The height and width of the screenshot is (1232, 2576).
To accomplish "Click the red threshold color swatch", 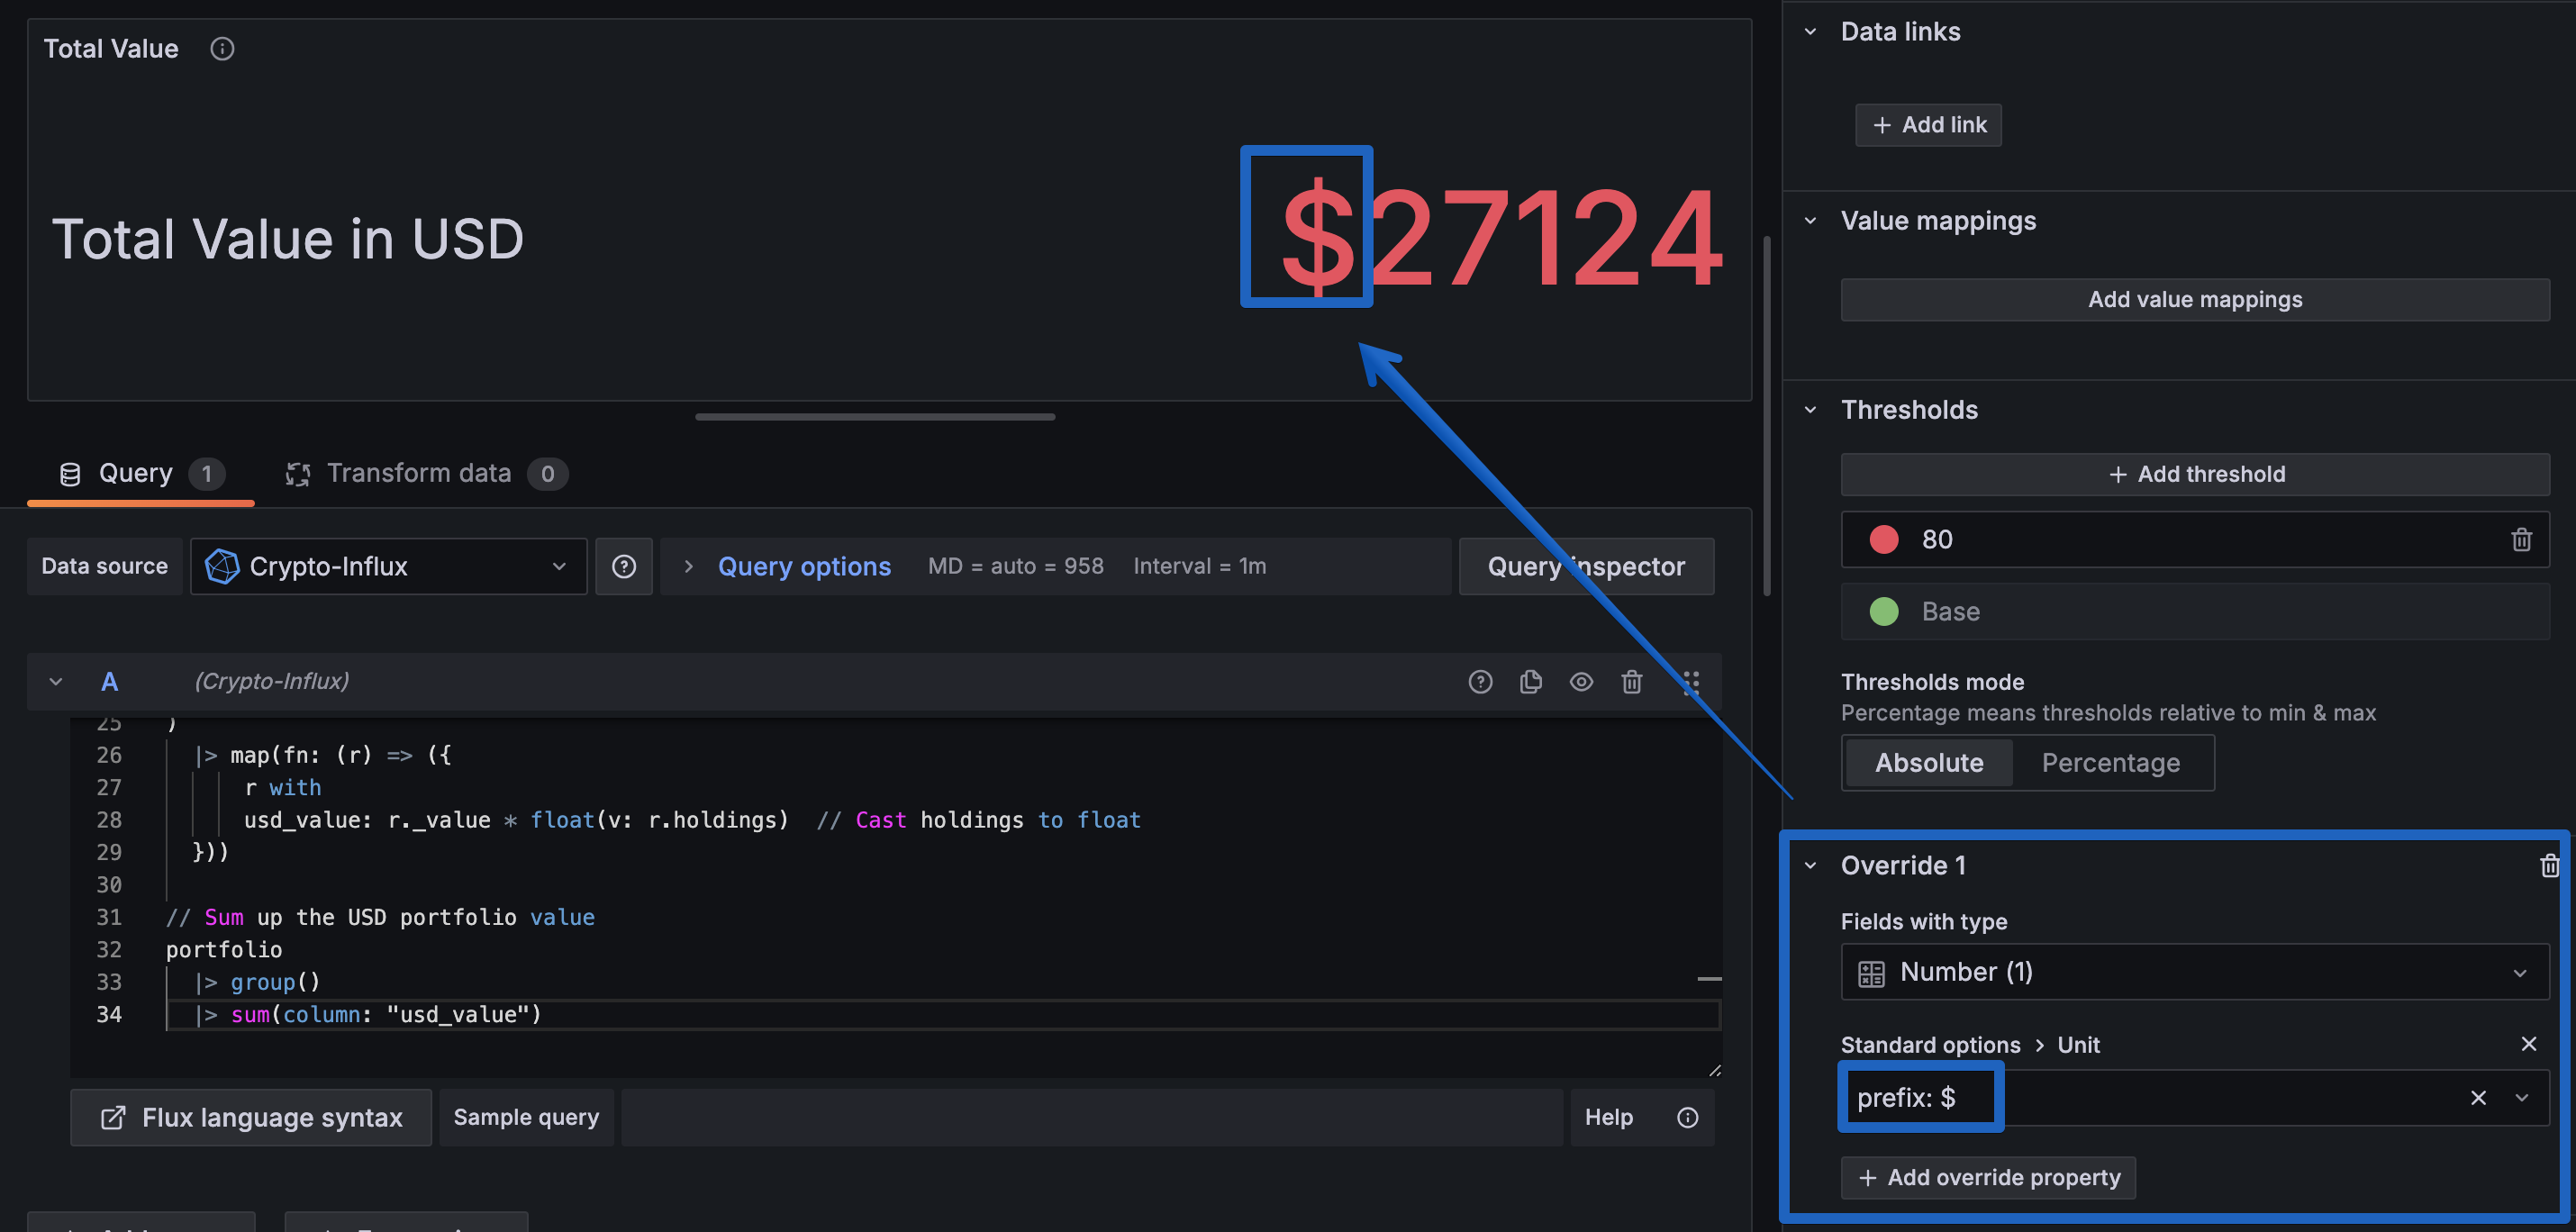I will click(1884, 539).
